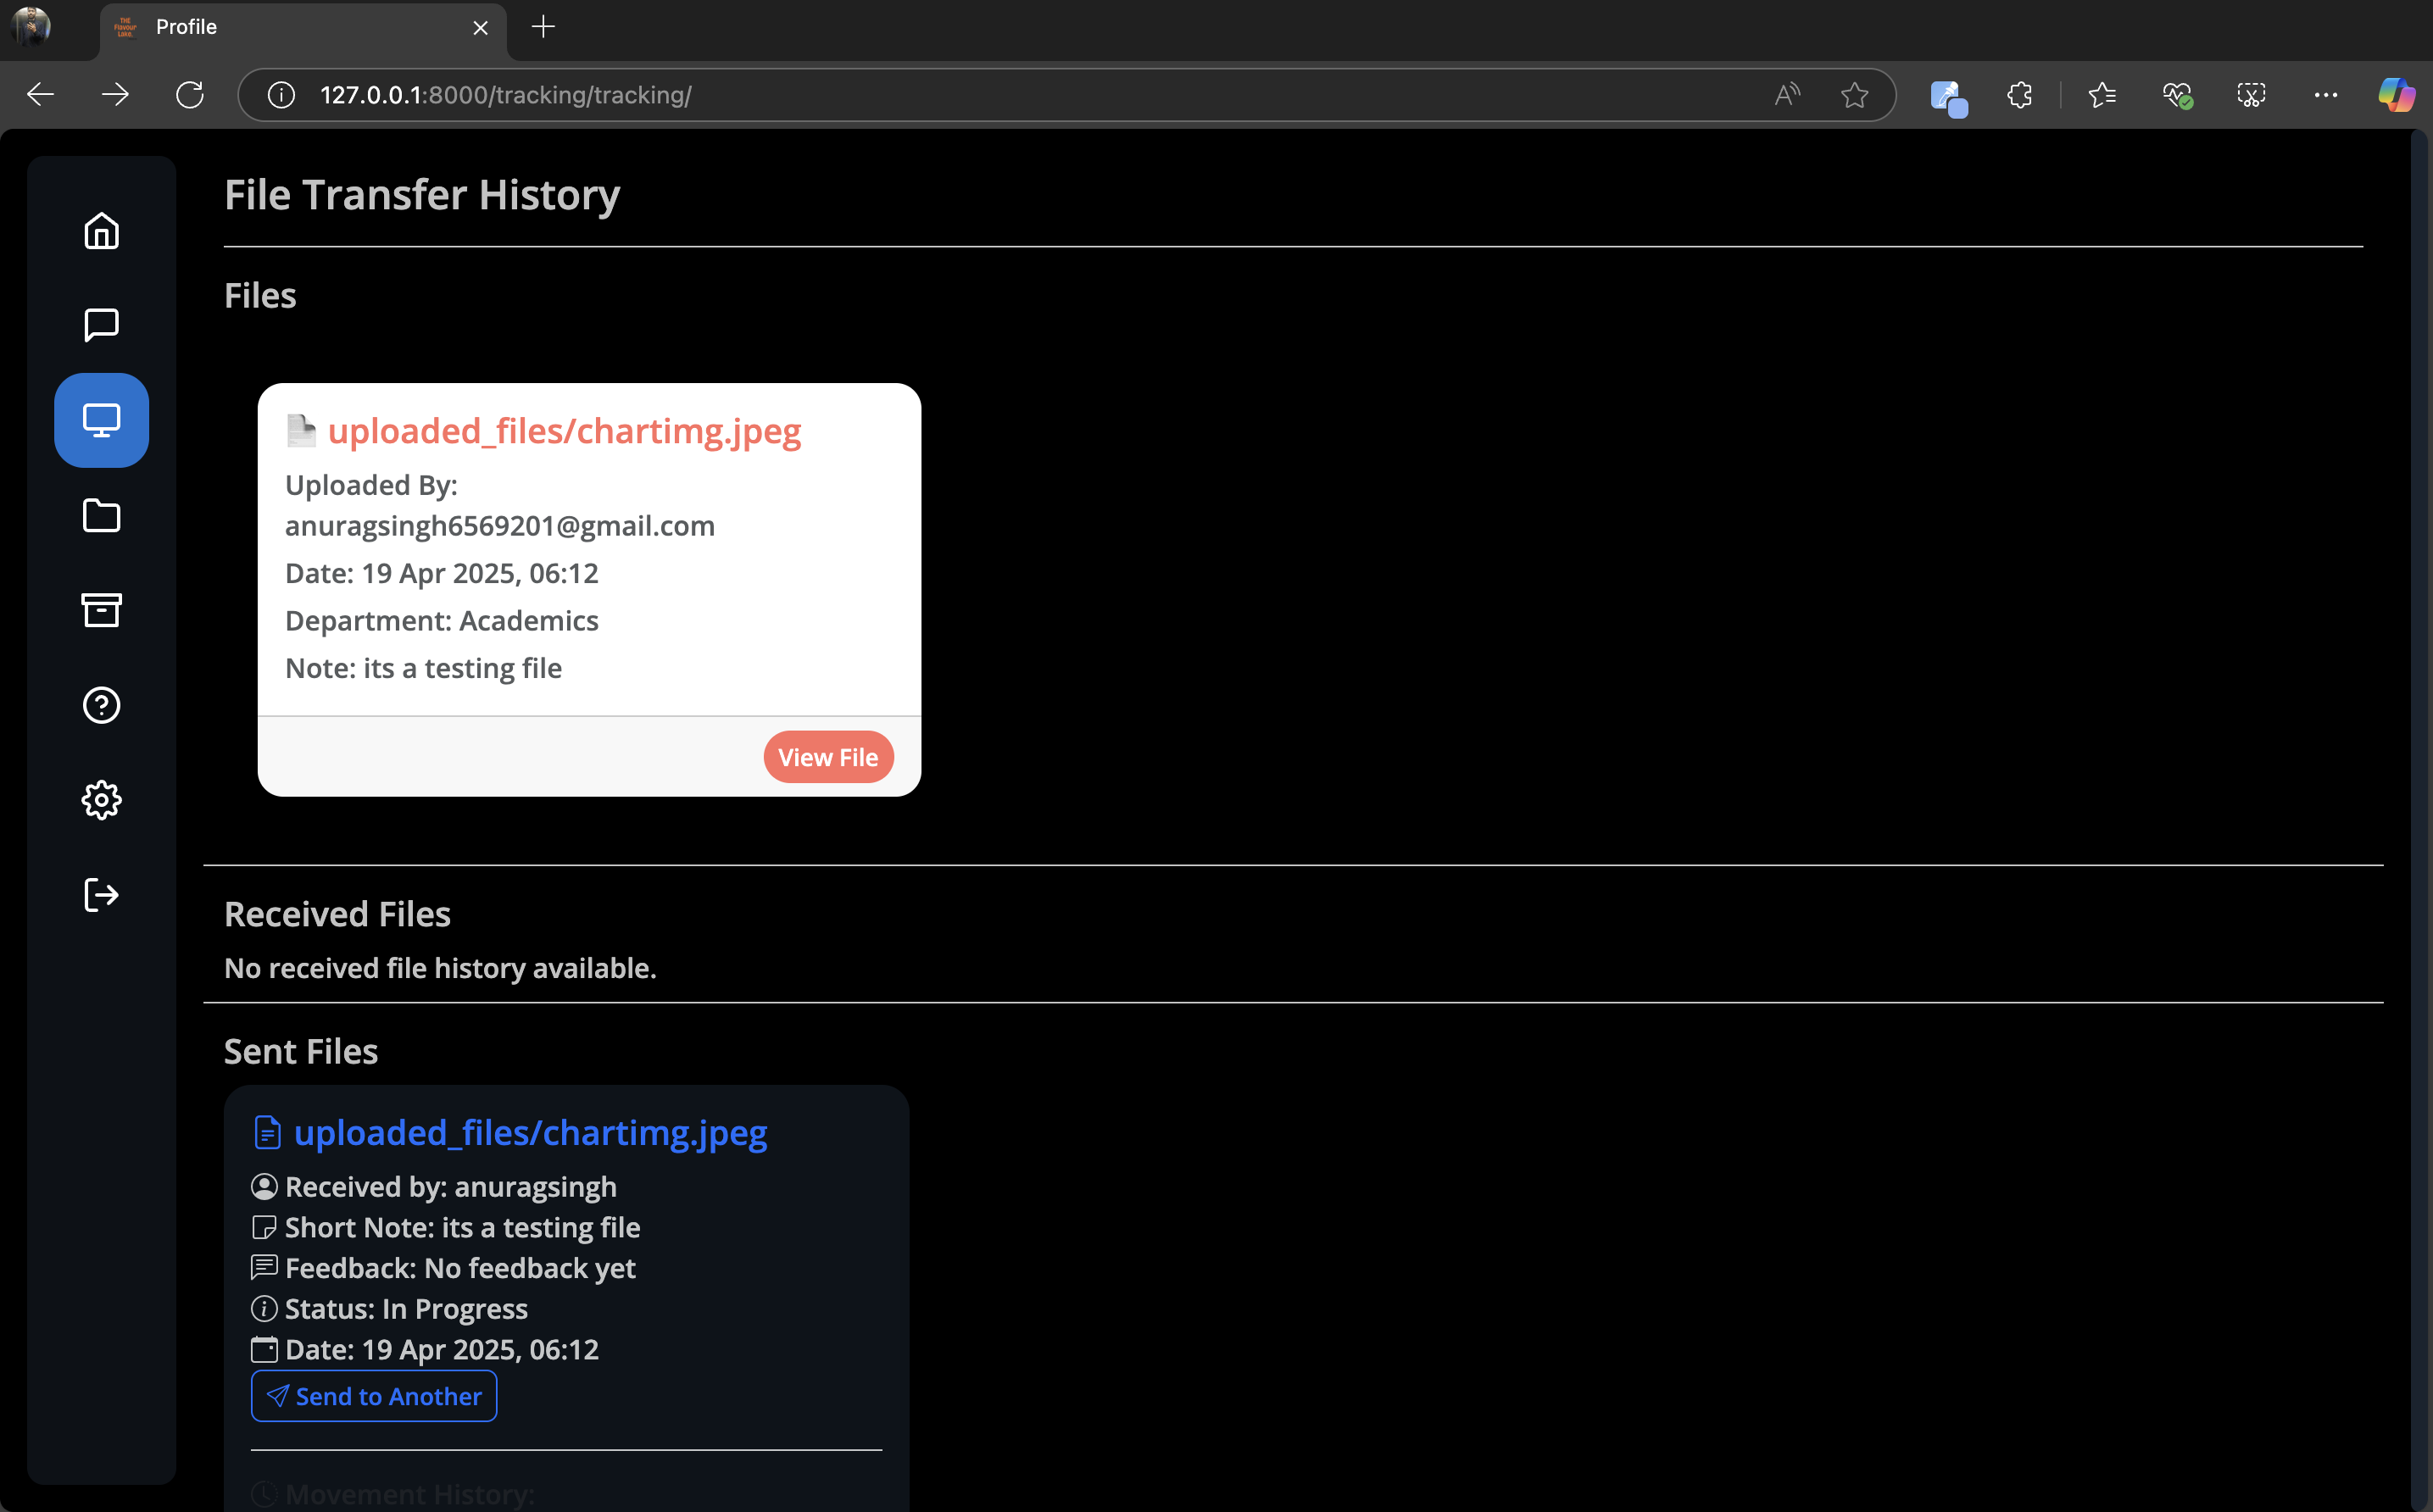Open the help question mark icon
2433x1512 pixels.
[101, 705]
